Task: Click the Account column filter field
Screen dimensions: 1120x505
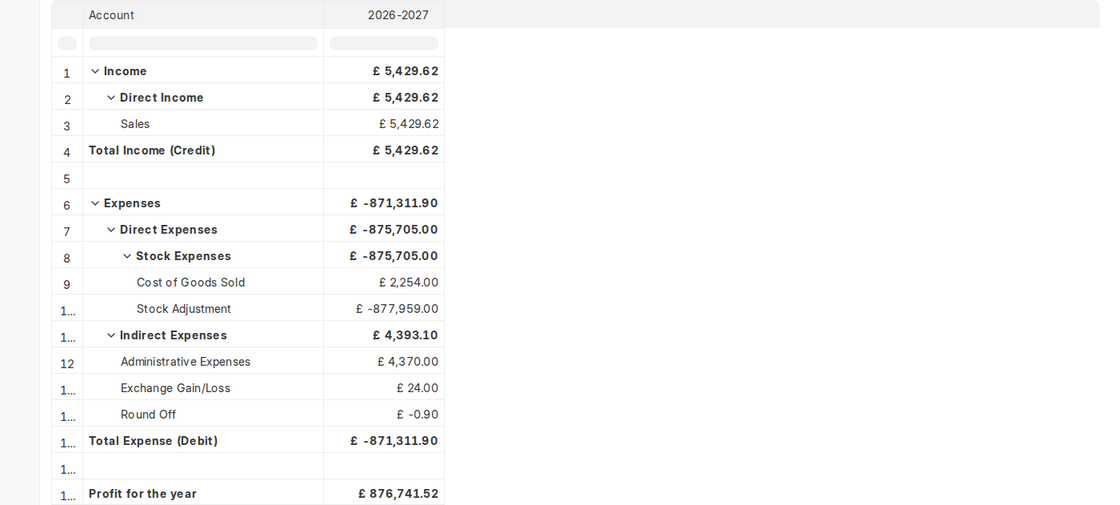Action: pos(203,44)
